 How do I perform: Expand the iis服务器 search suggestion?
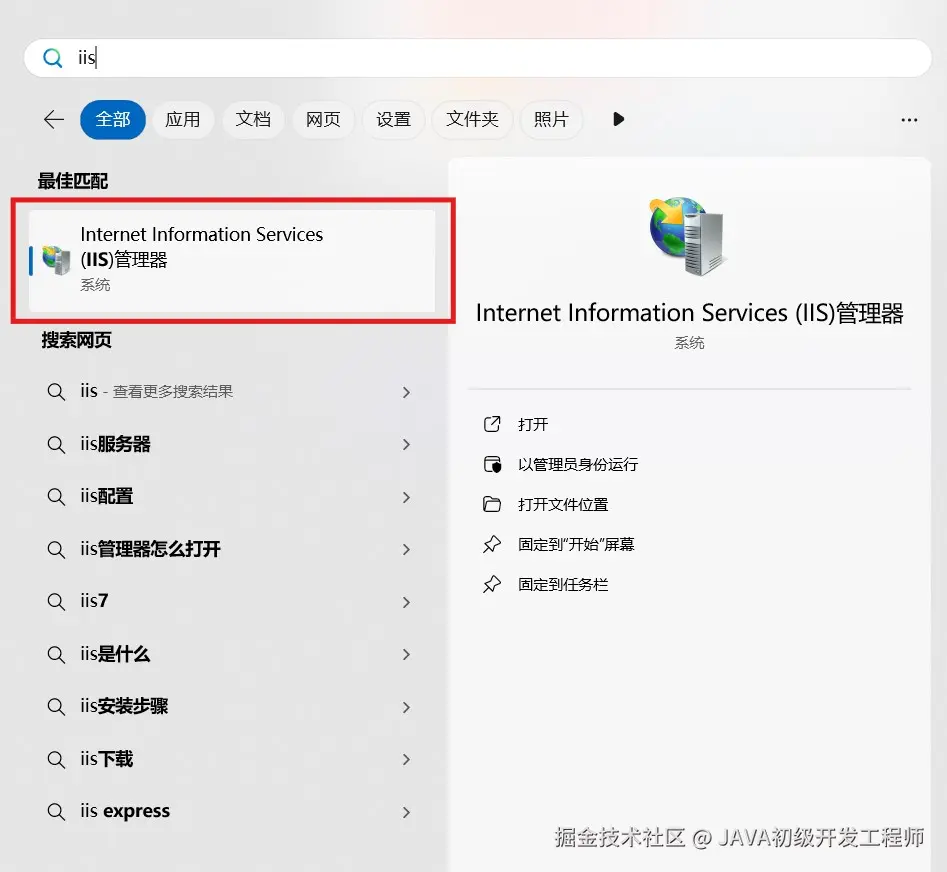[x=407, y=443]
